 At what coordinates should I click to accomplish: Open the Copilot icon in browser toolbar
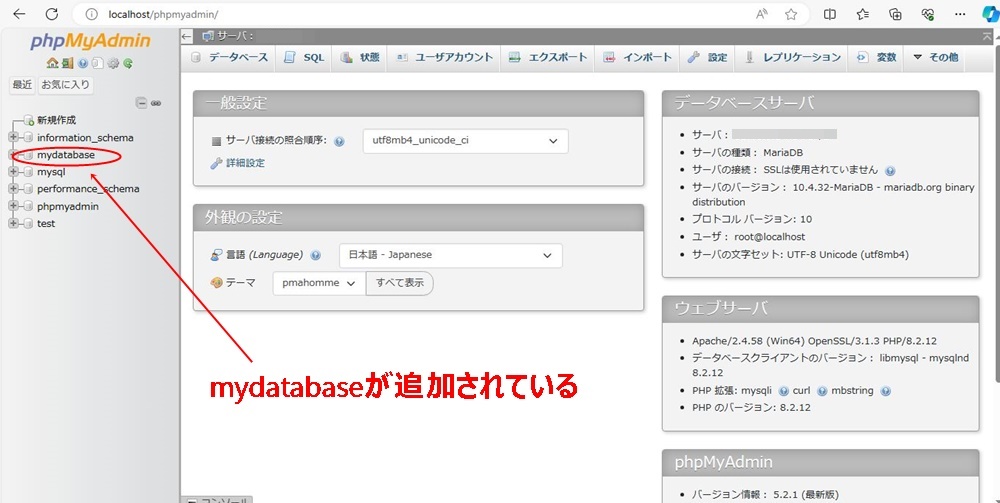click(989, 15)
